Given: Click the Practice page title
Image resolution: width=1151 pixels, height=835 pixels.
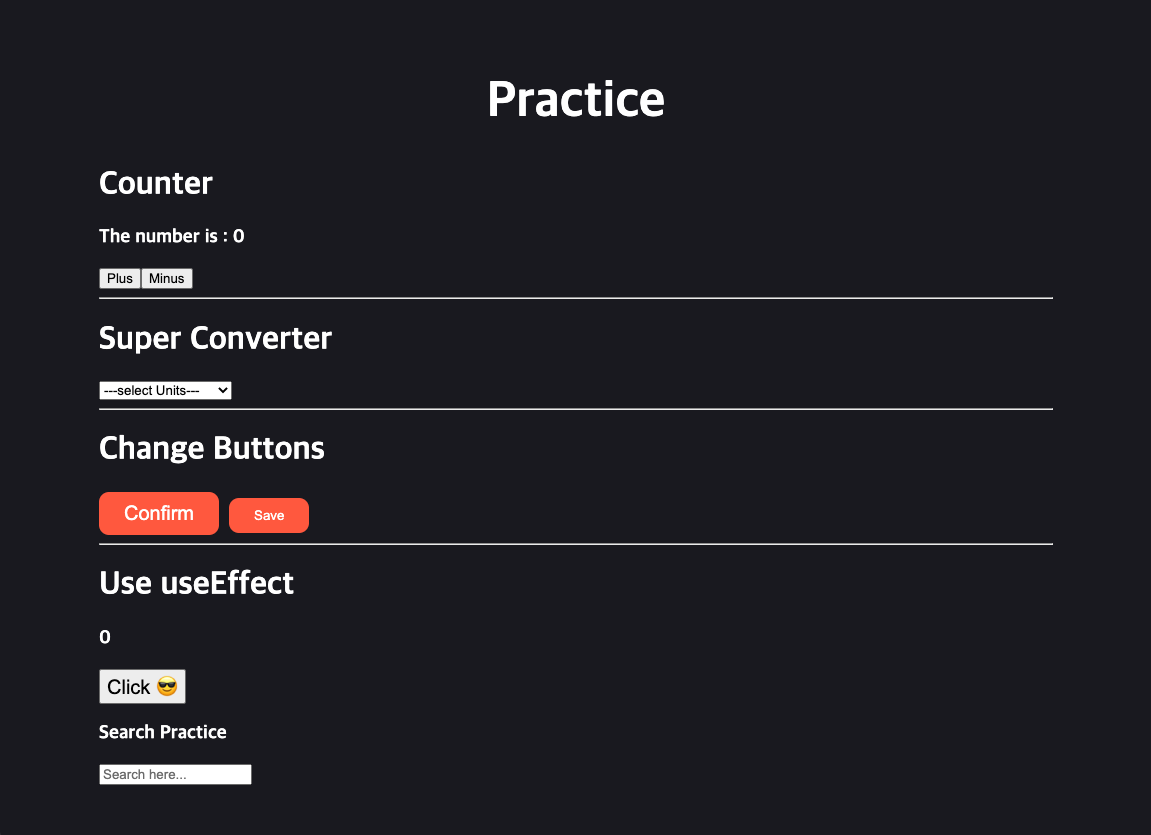Looking at the screenshot, I should coord(576,99).
